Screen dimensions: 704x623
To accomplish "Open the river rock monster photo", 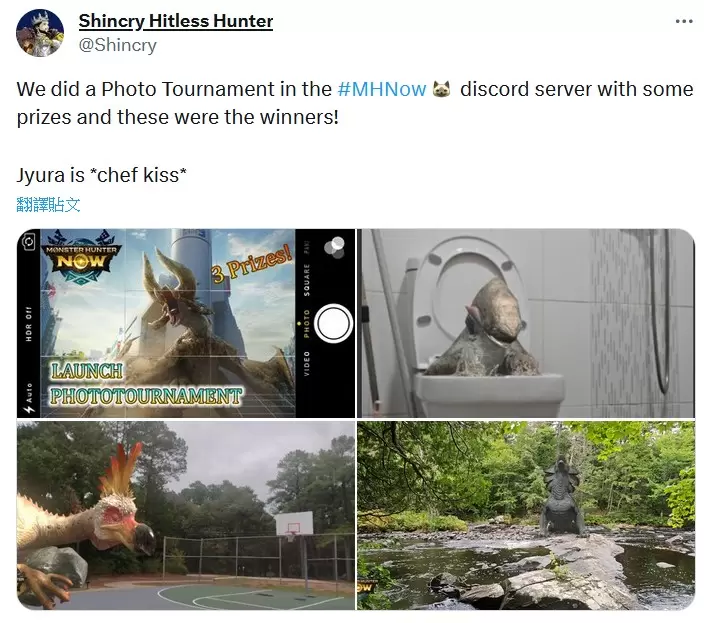I will tap(526, 515).
